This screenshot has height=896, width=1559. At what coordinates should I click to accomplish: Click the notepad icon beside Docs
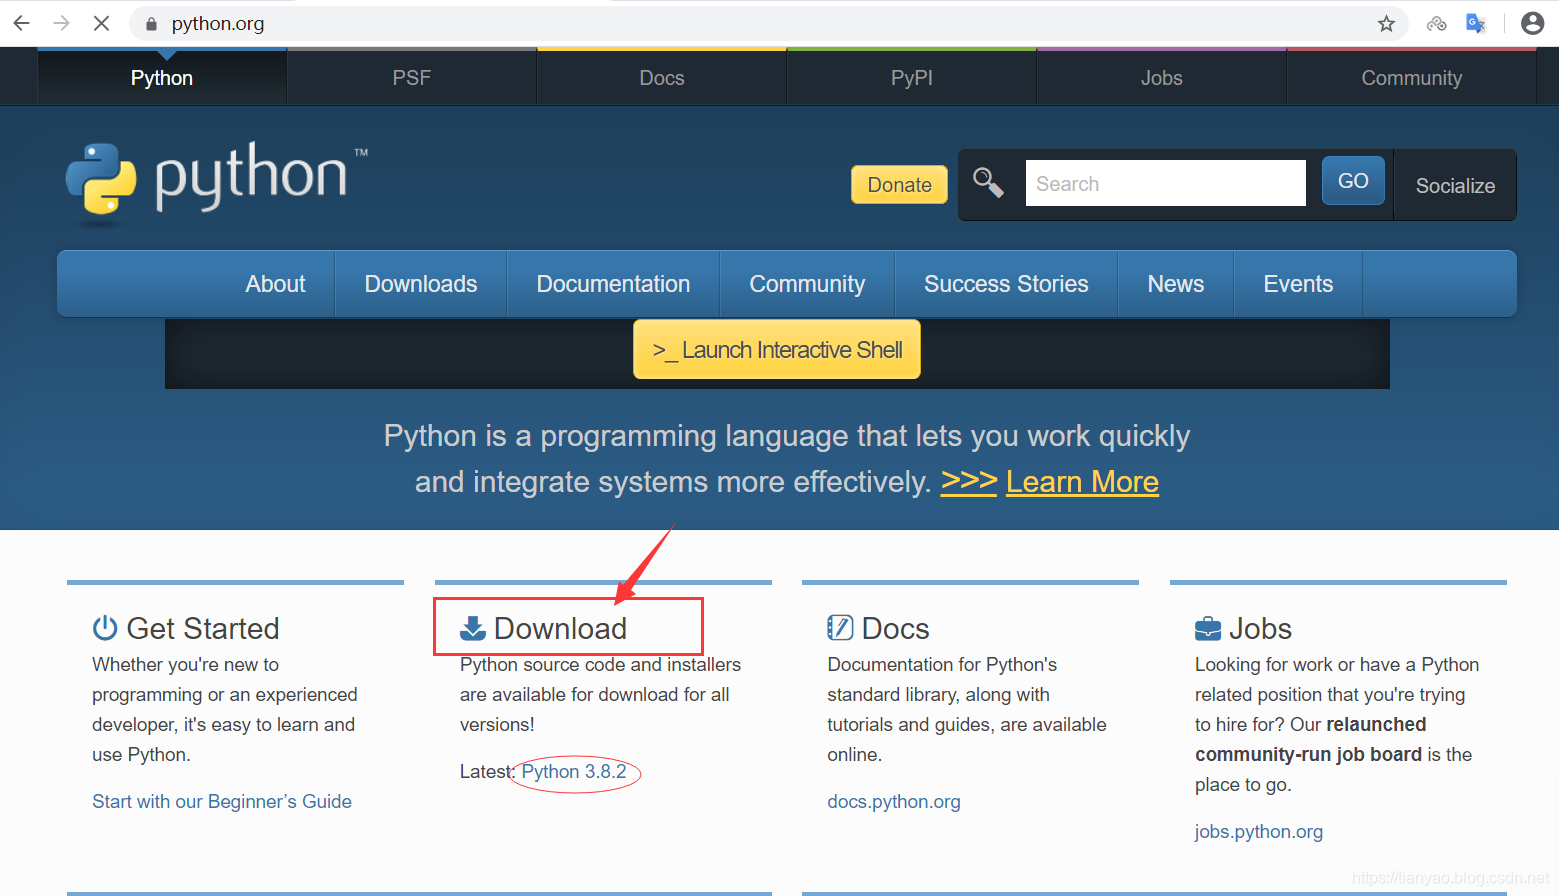tap(840, 628)
